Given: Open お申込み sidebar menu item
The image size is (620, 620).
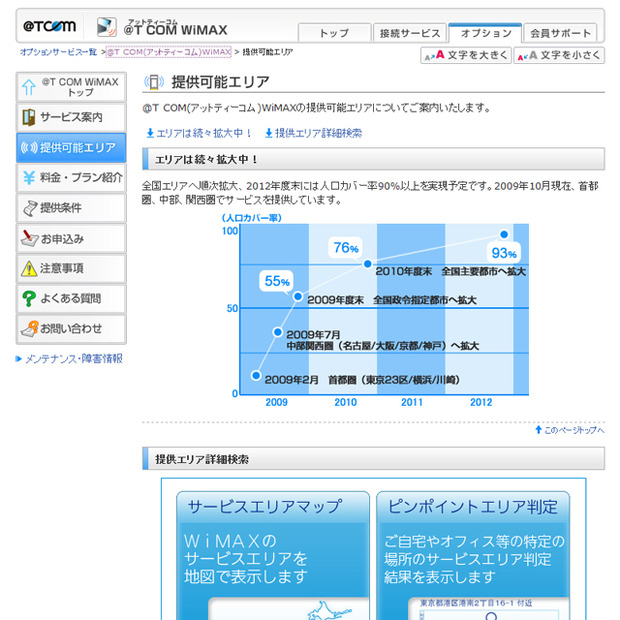Looking at the screenshot, I should 71,238.
